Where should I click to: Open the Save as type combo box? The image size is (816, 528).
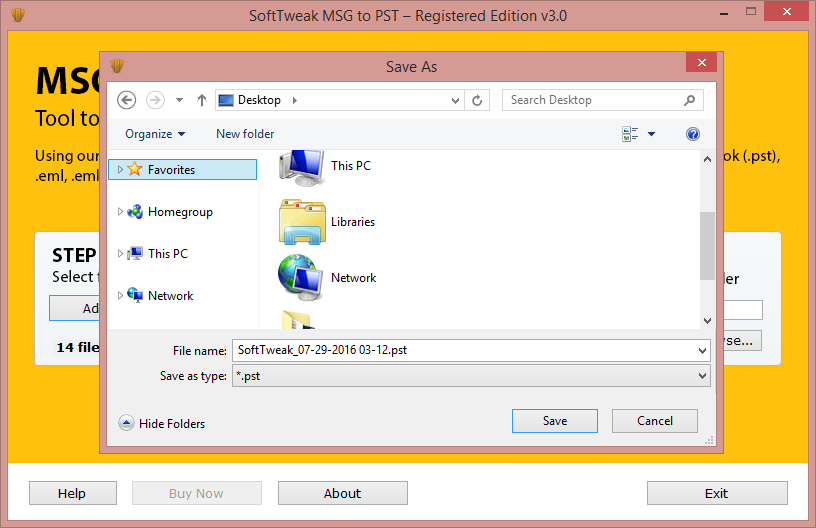tap(471, 376)
